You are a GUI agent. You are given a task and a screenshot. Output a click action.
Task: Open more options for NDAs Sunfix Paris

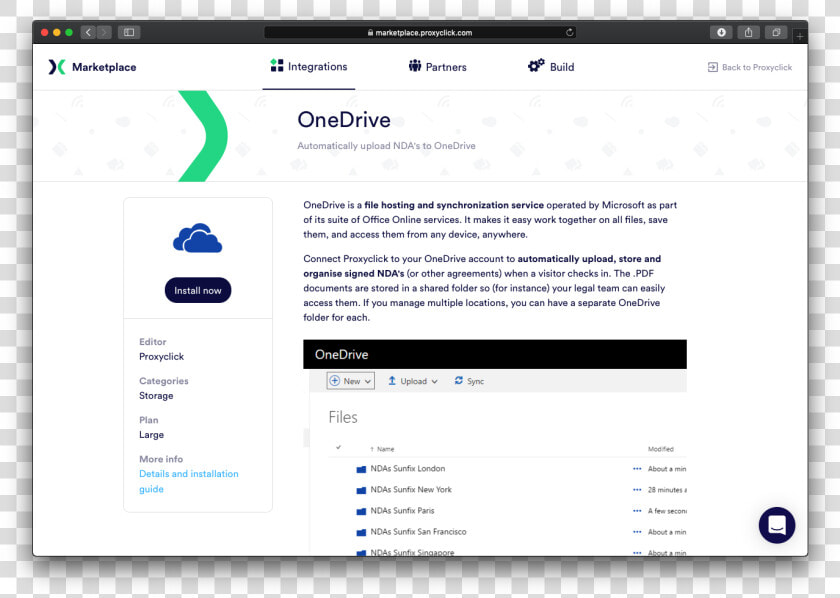tap(637, 511)
